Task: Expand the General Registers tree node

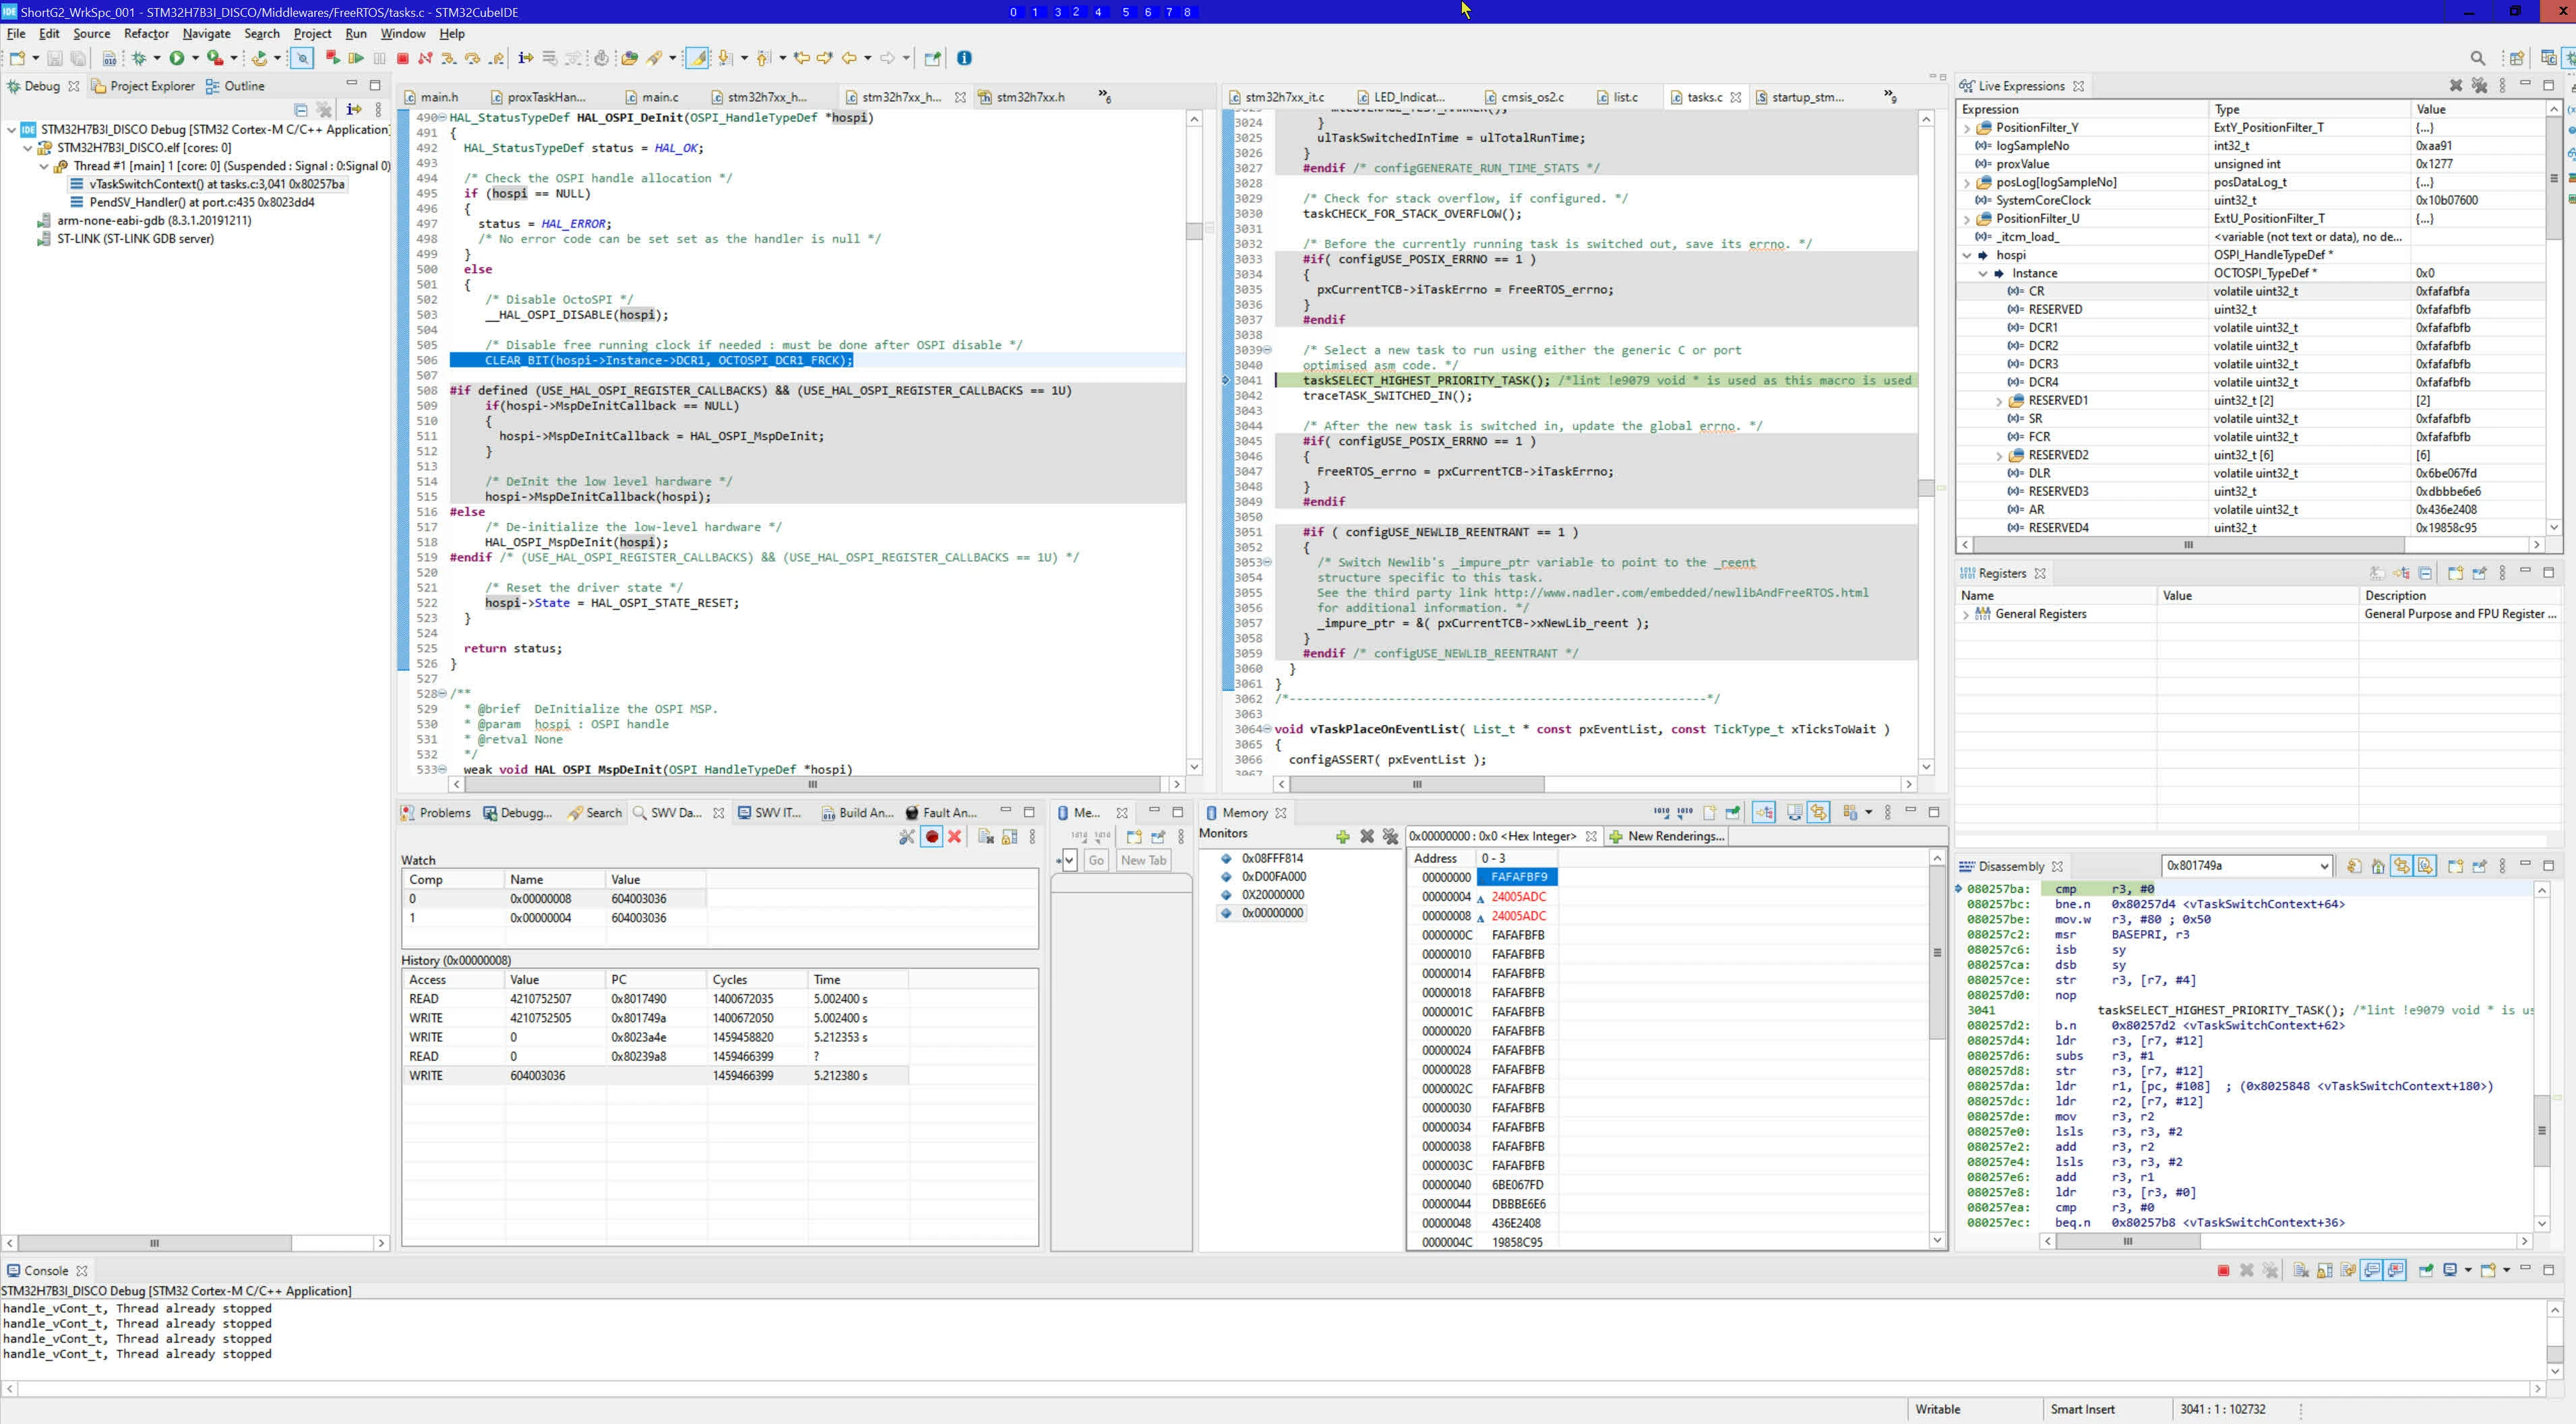Action: click(1966, 615)
